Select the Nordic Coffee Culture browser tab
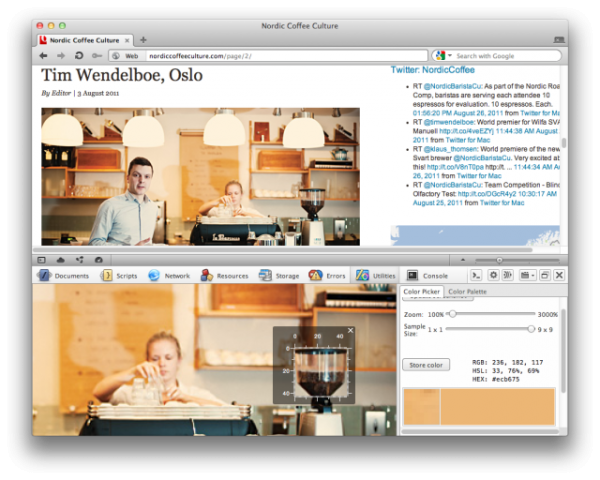This screenshot has height=480, width=600. coord(84,40)
